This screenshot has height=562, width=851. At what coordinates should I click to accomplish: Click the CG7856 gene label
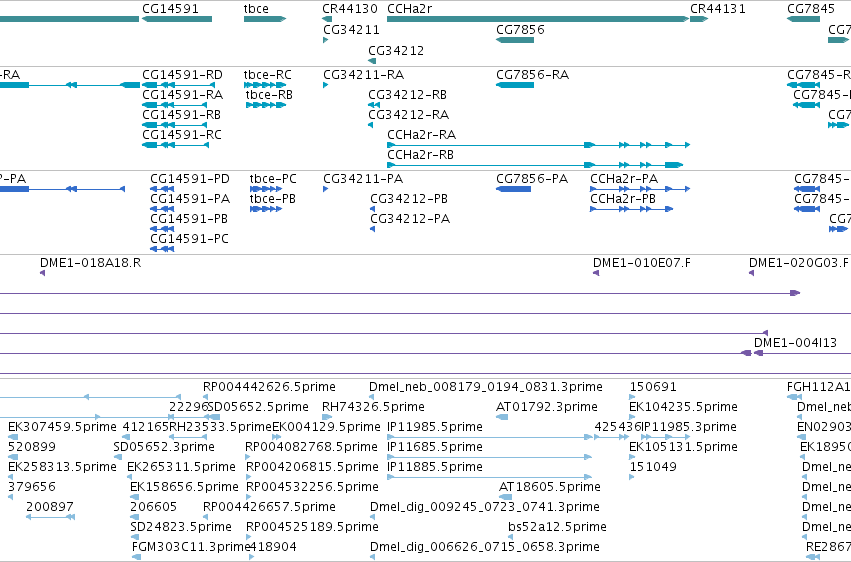click(520, 29)
